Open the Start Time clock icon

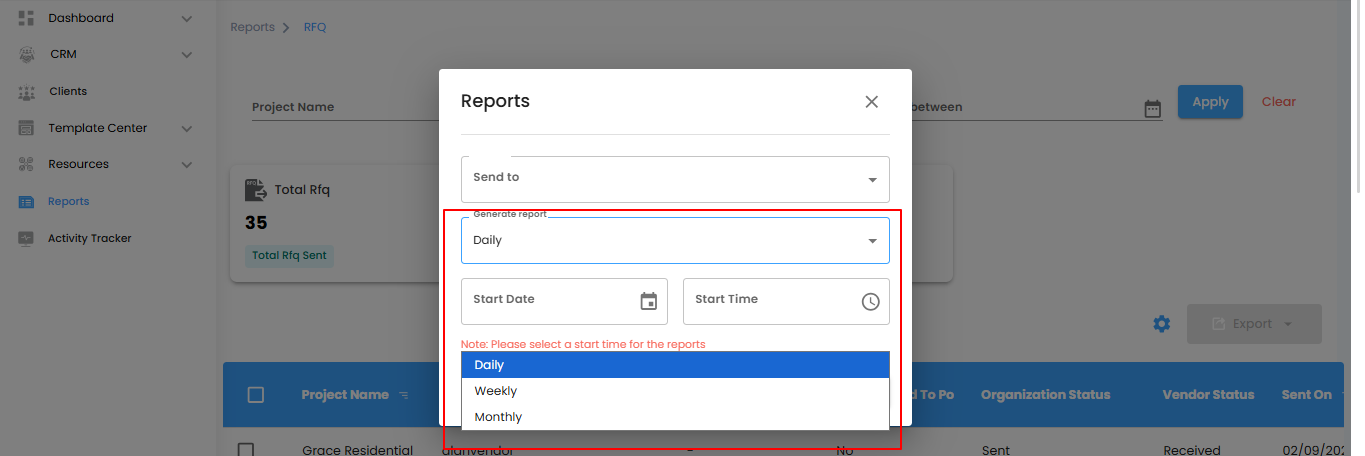870,301
